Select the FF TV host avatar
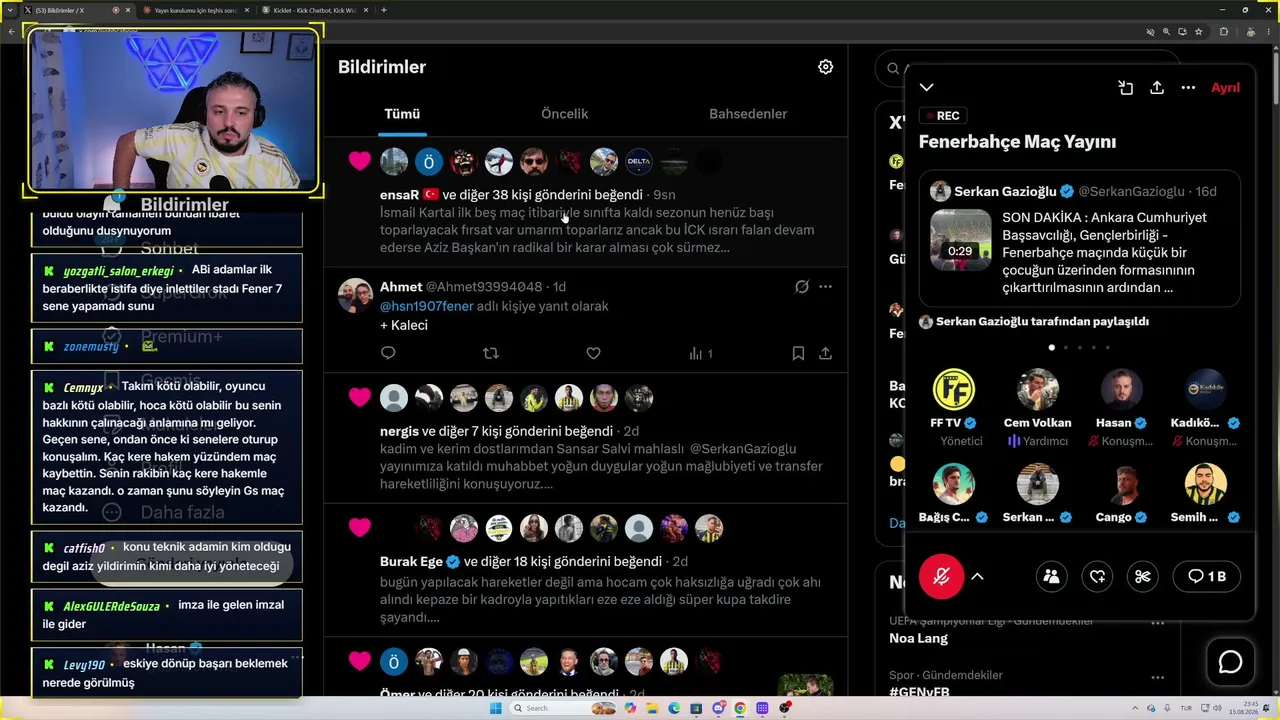 click(954, 389)
